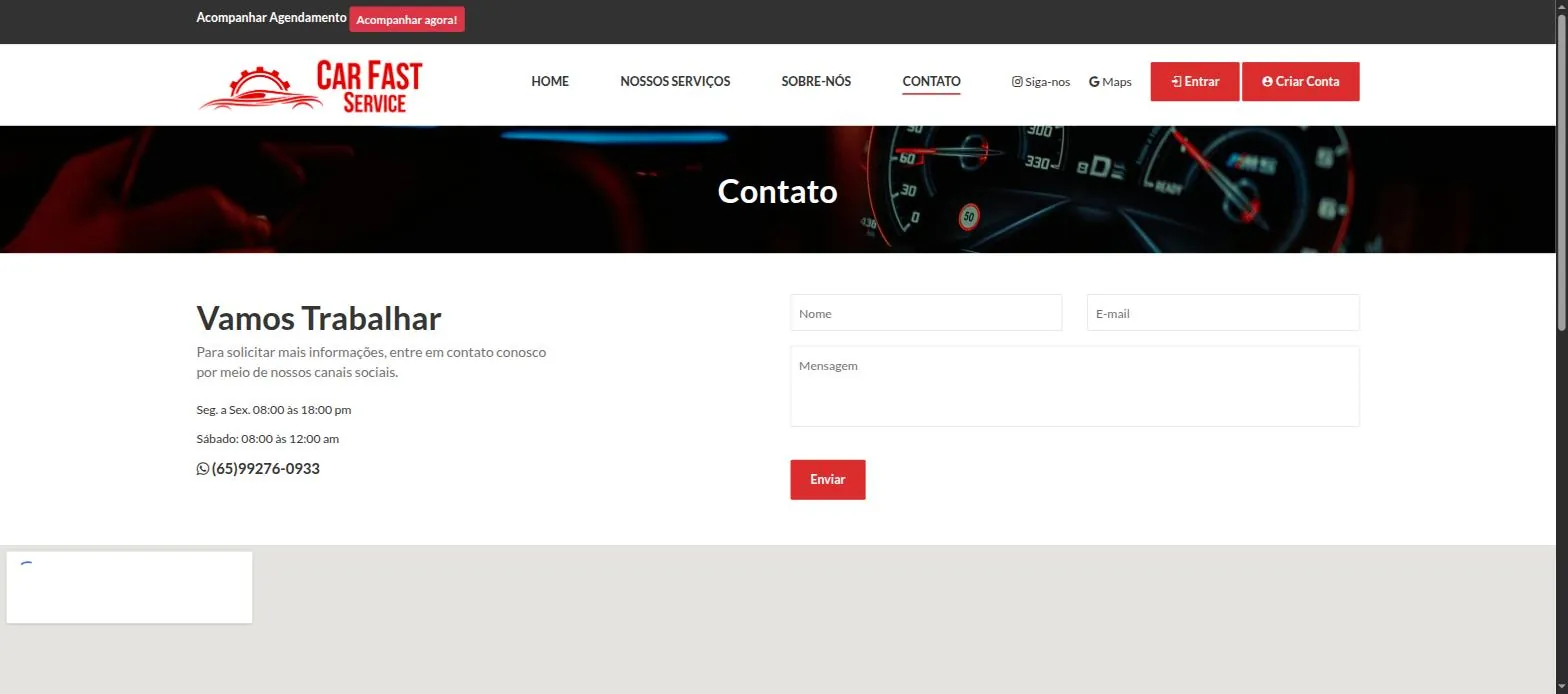This screenshot has height=694, width=1568.
Task: Click the Contato banner title
Action: (x=778, y=190)
